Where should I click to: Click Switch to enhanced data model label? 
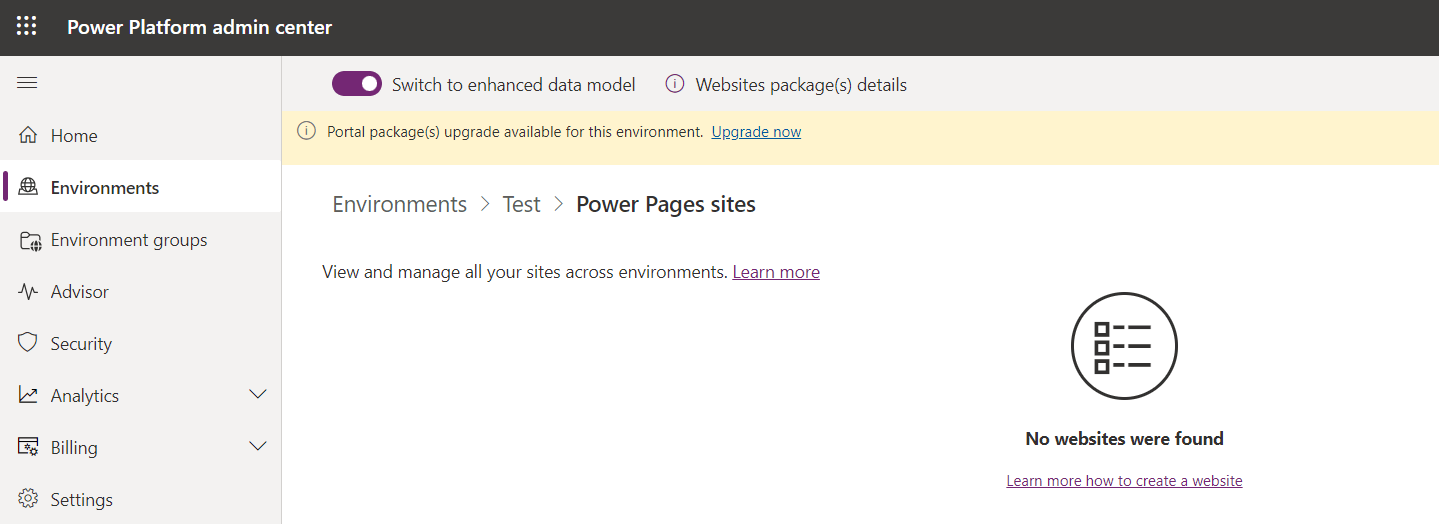513,85
